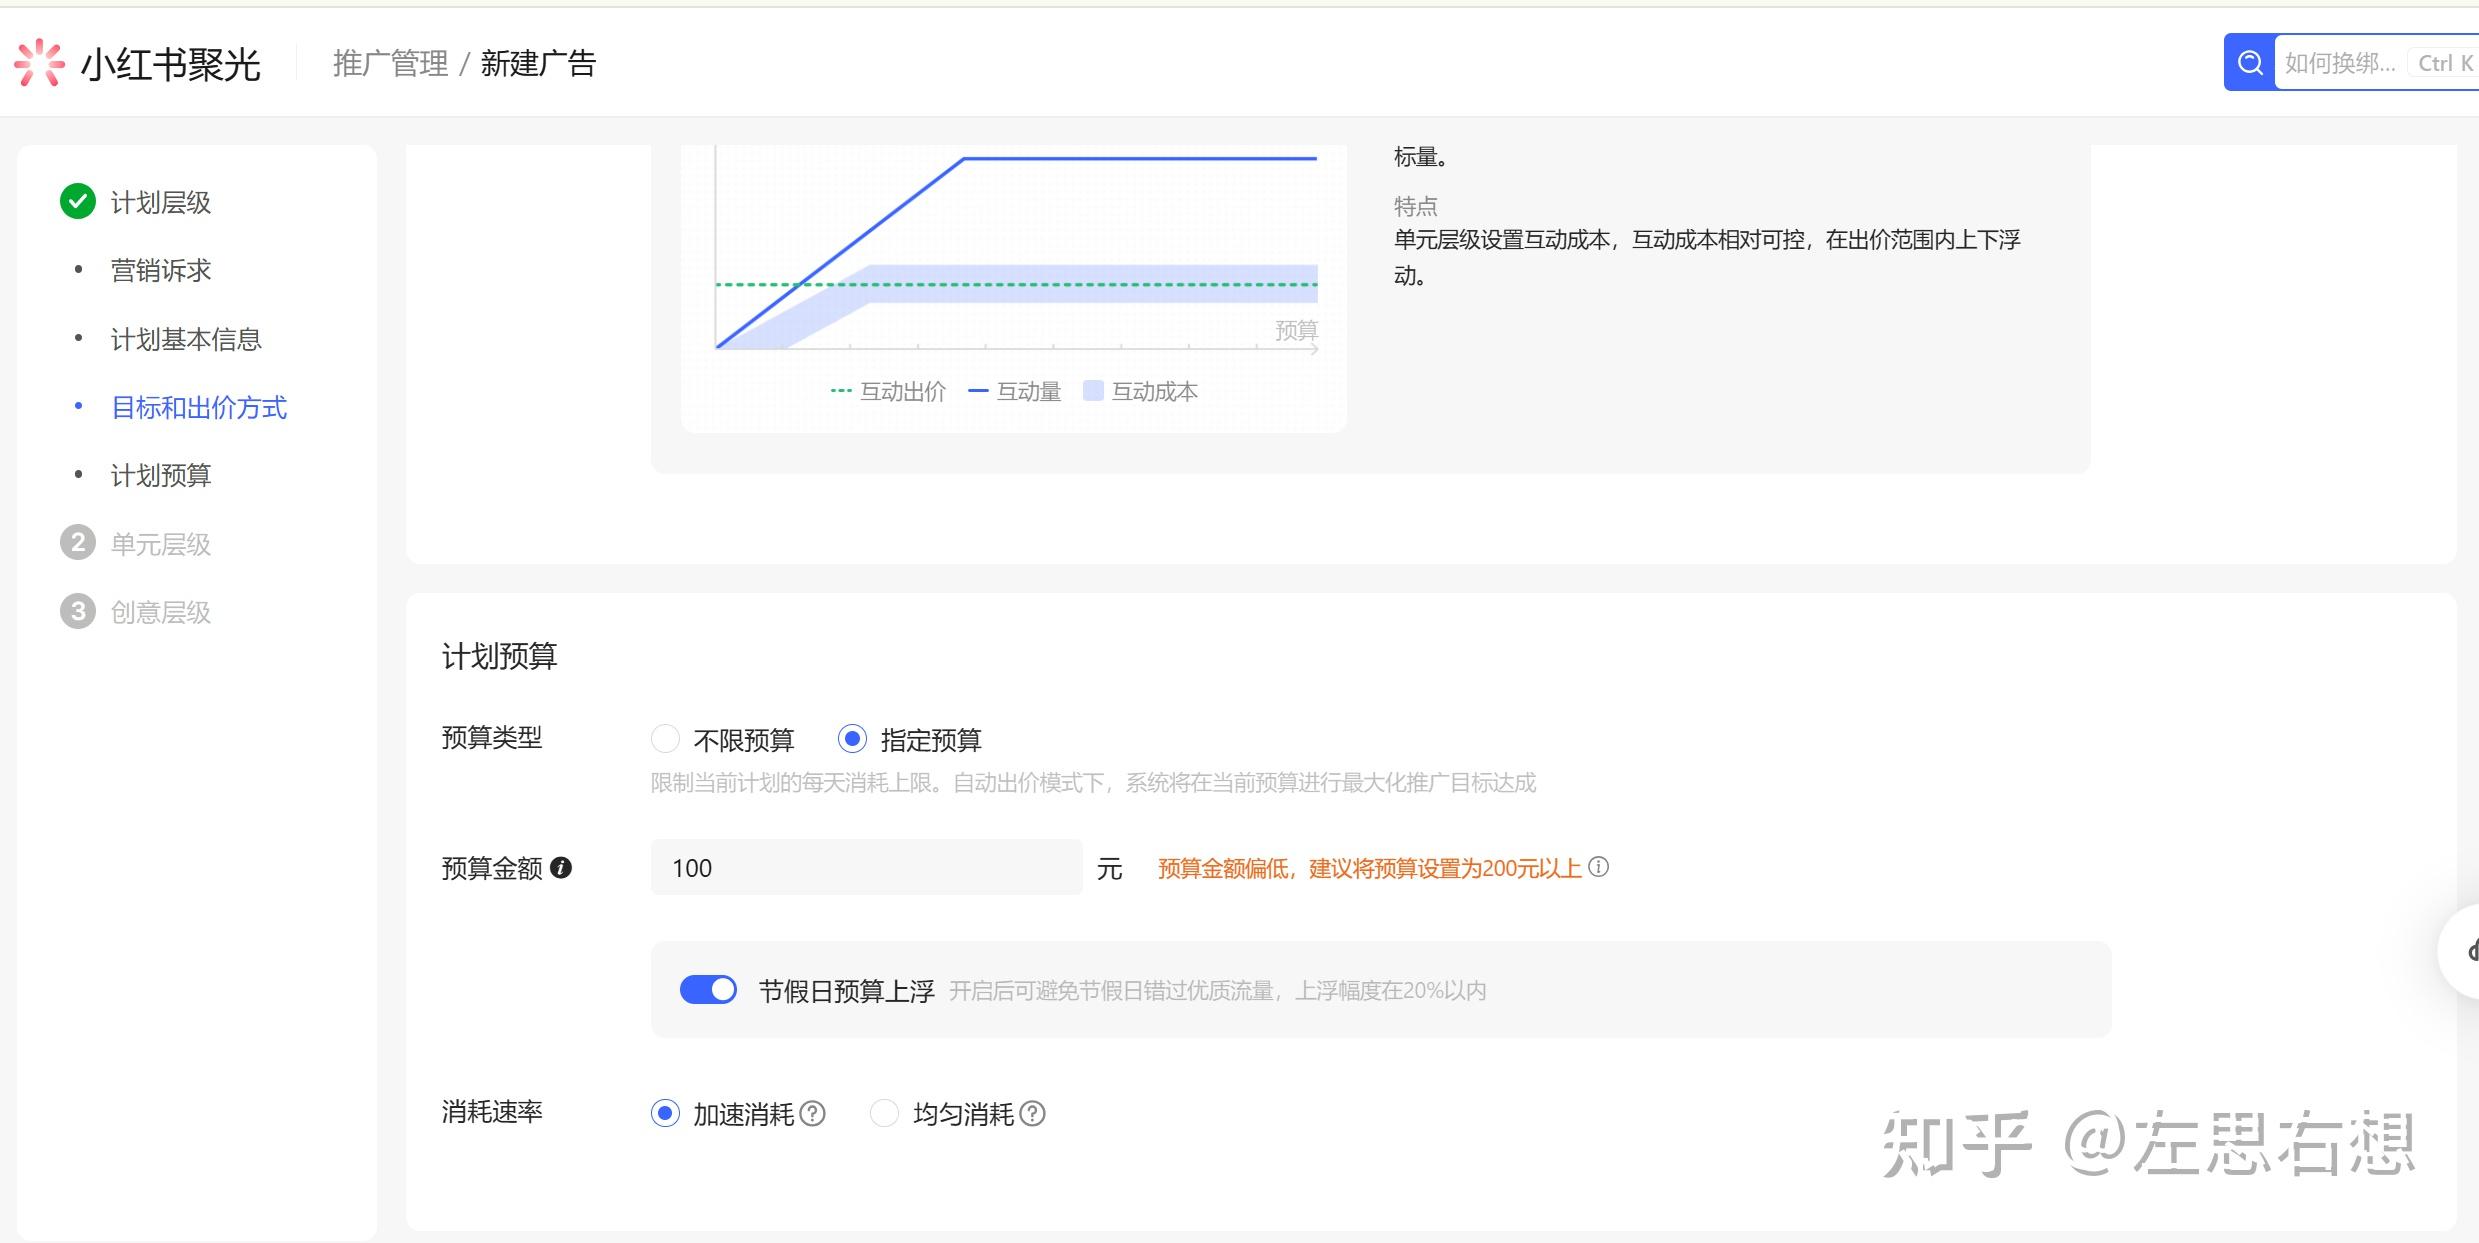Select the 不限预算 radio option

point(665,739)
